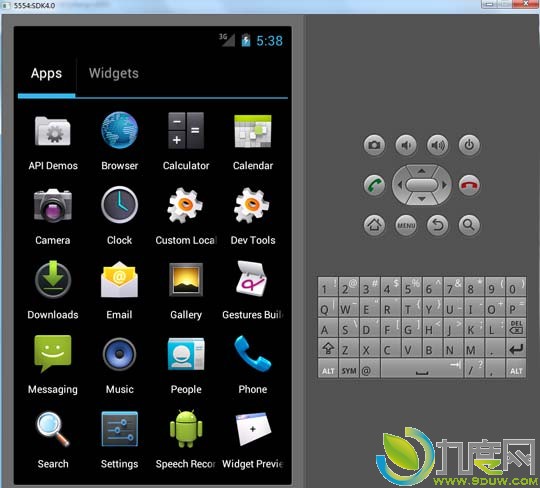The image size is (540, 488).
Task: Click the D-pad right arrow
Action: pyautogui.click(x=444, y=185)
